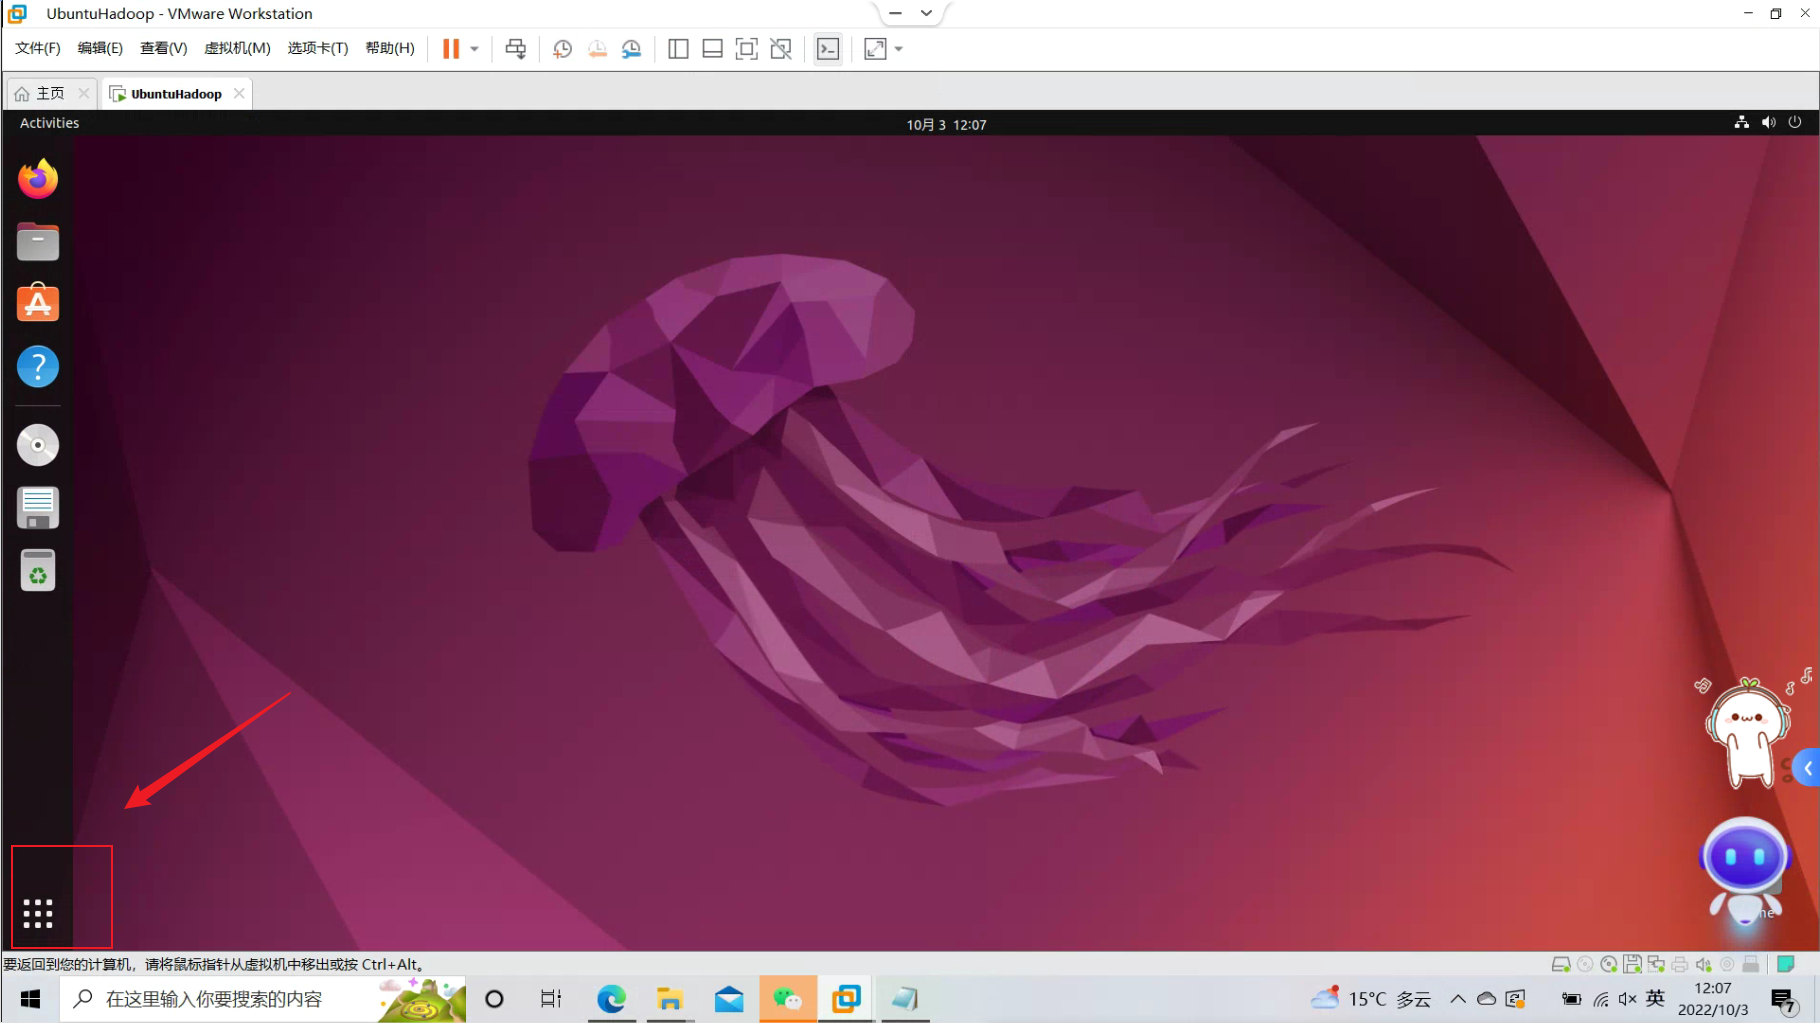Open the 编辑(E) menu
Viewport: 1820px width, 1023px height.
pyautogui.click(x=100, y=48)
